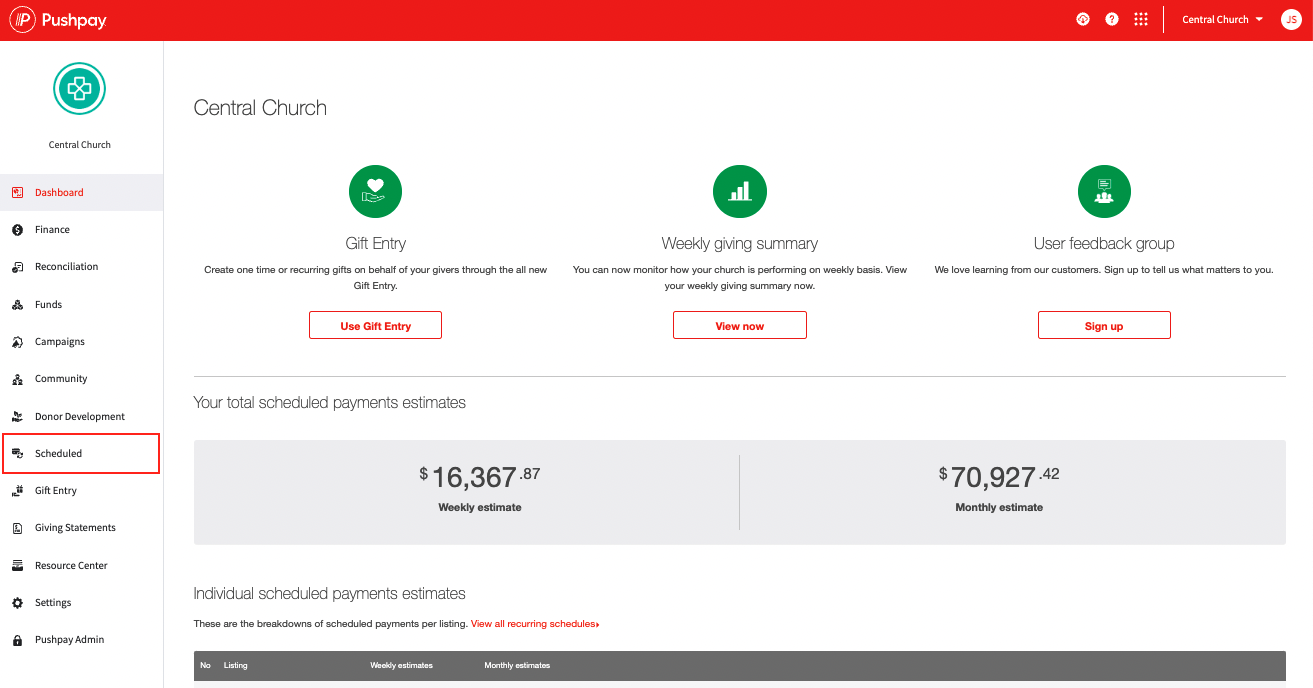This screenshot has height=688, width=1313.
Task: Open the speedometer icon in top bar
Action: point(1082,20)
